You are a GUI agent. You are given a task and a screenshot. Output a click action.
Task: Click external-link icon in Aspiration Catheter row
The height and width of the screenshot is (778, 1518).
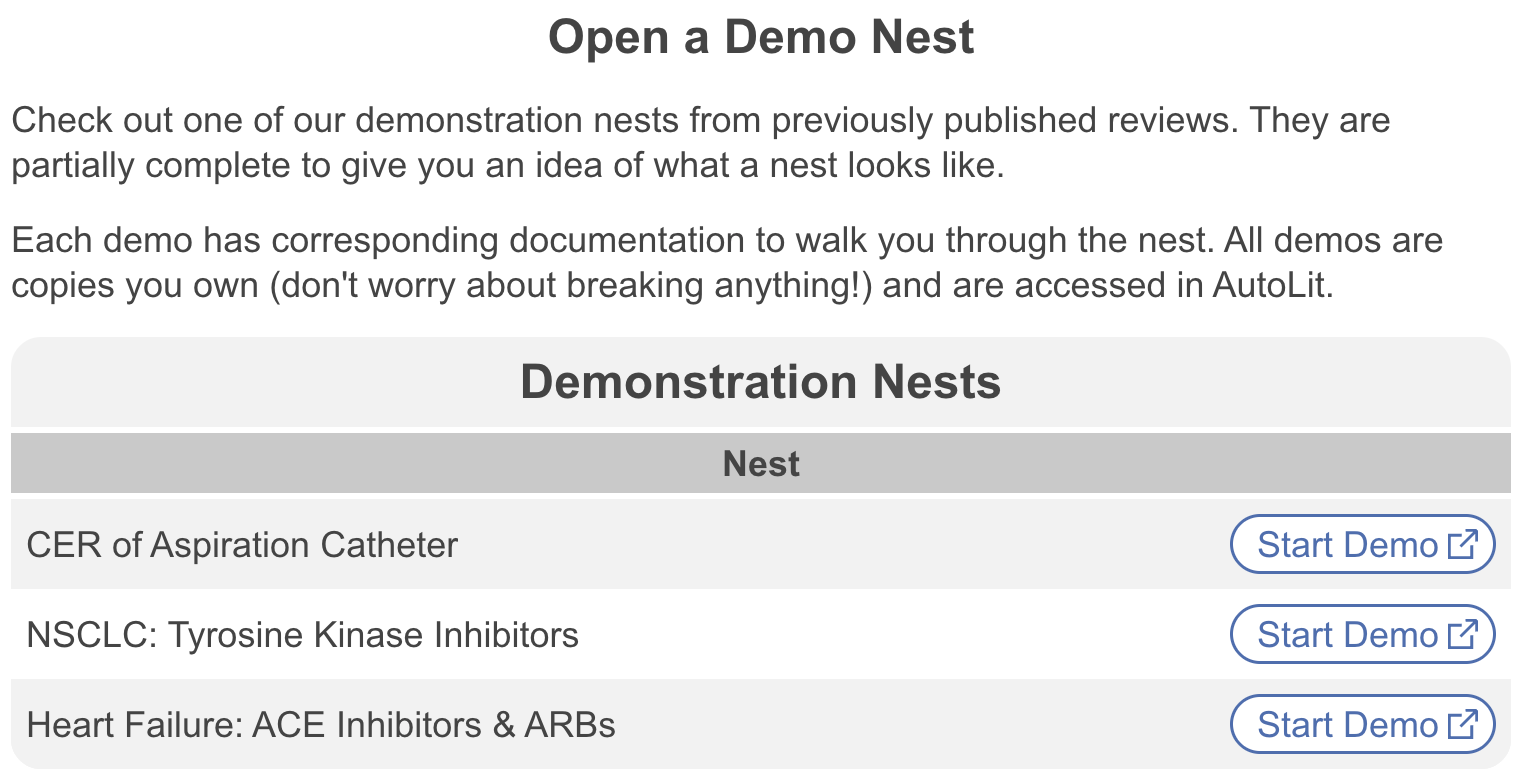[1462, 545]
